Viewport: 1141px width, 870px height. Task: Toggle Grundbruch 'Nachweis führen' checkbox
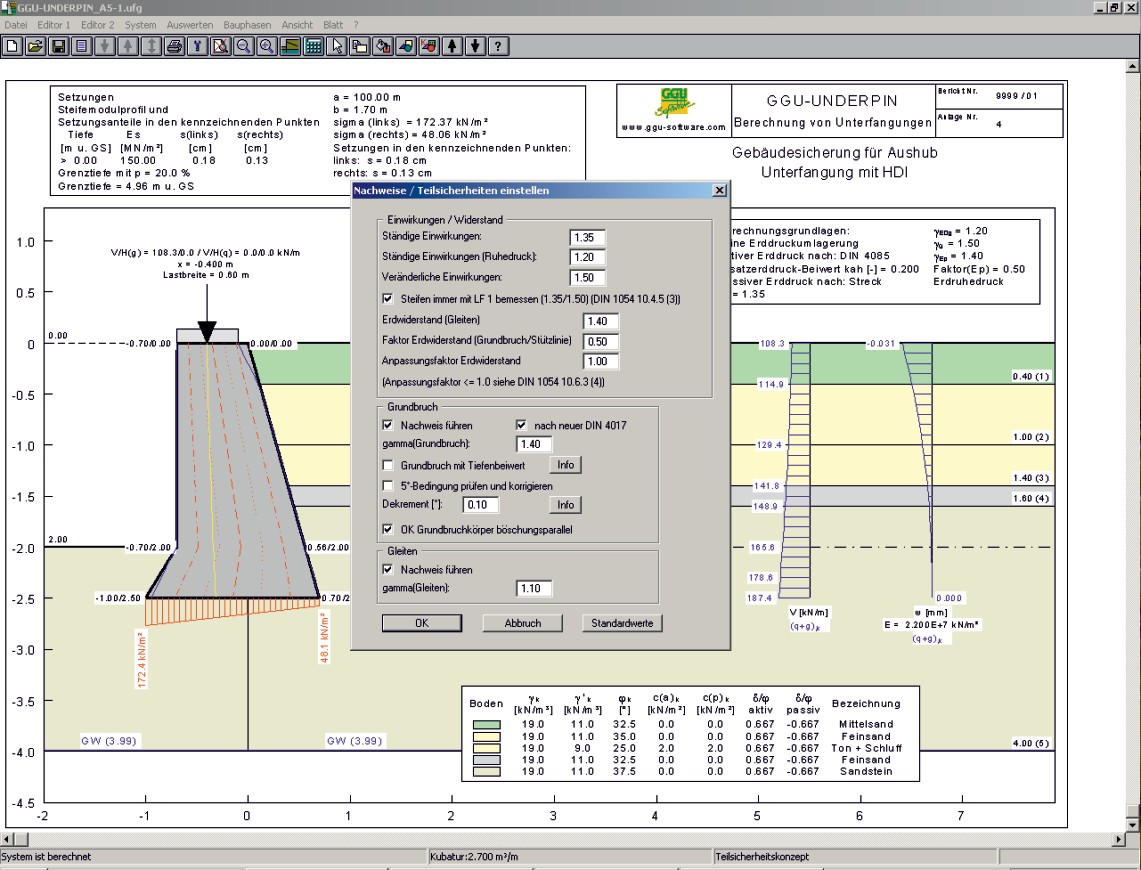click(x=388, y=426)
